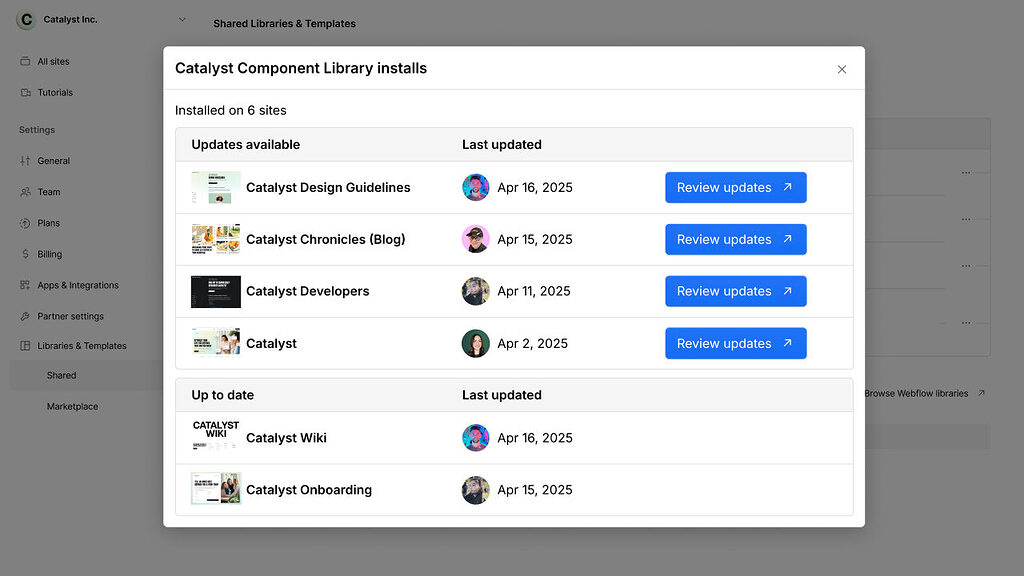Click the Team settings icon

pos(25,191)
